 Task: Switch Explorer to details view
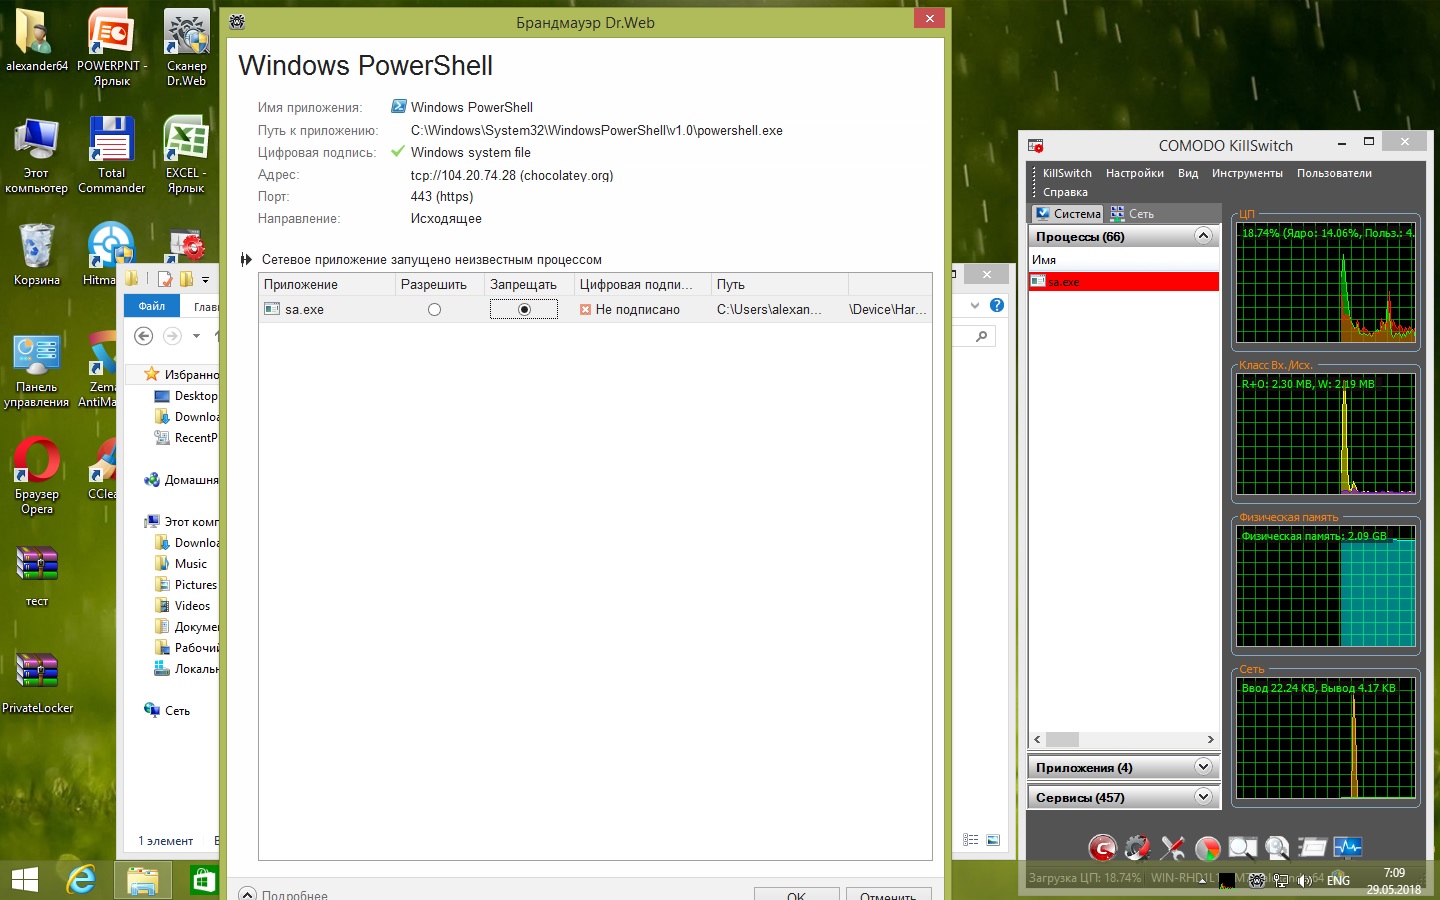tap(971, 840)
